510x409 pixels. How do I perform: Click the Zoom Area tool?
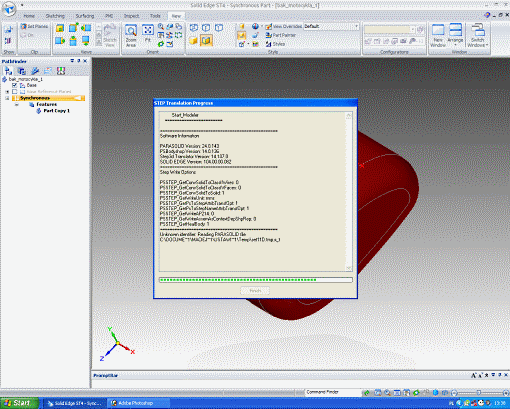pyautogui.click(x=131, y=36)
